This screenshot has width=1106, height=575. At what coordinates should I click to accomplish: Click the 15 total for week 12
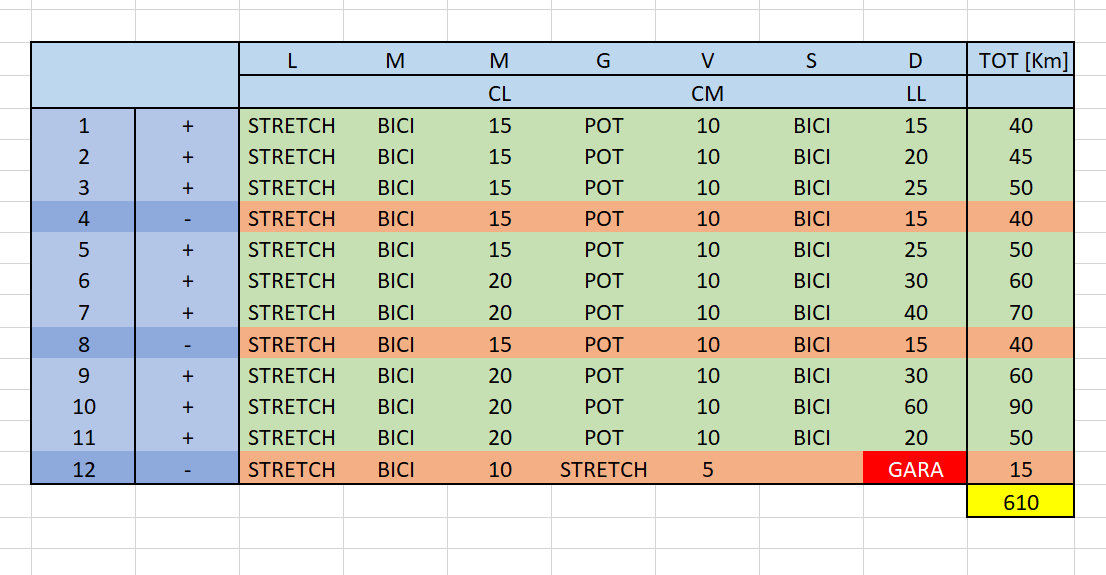(1020, 468)
